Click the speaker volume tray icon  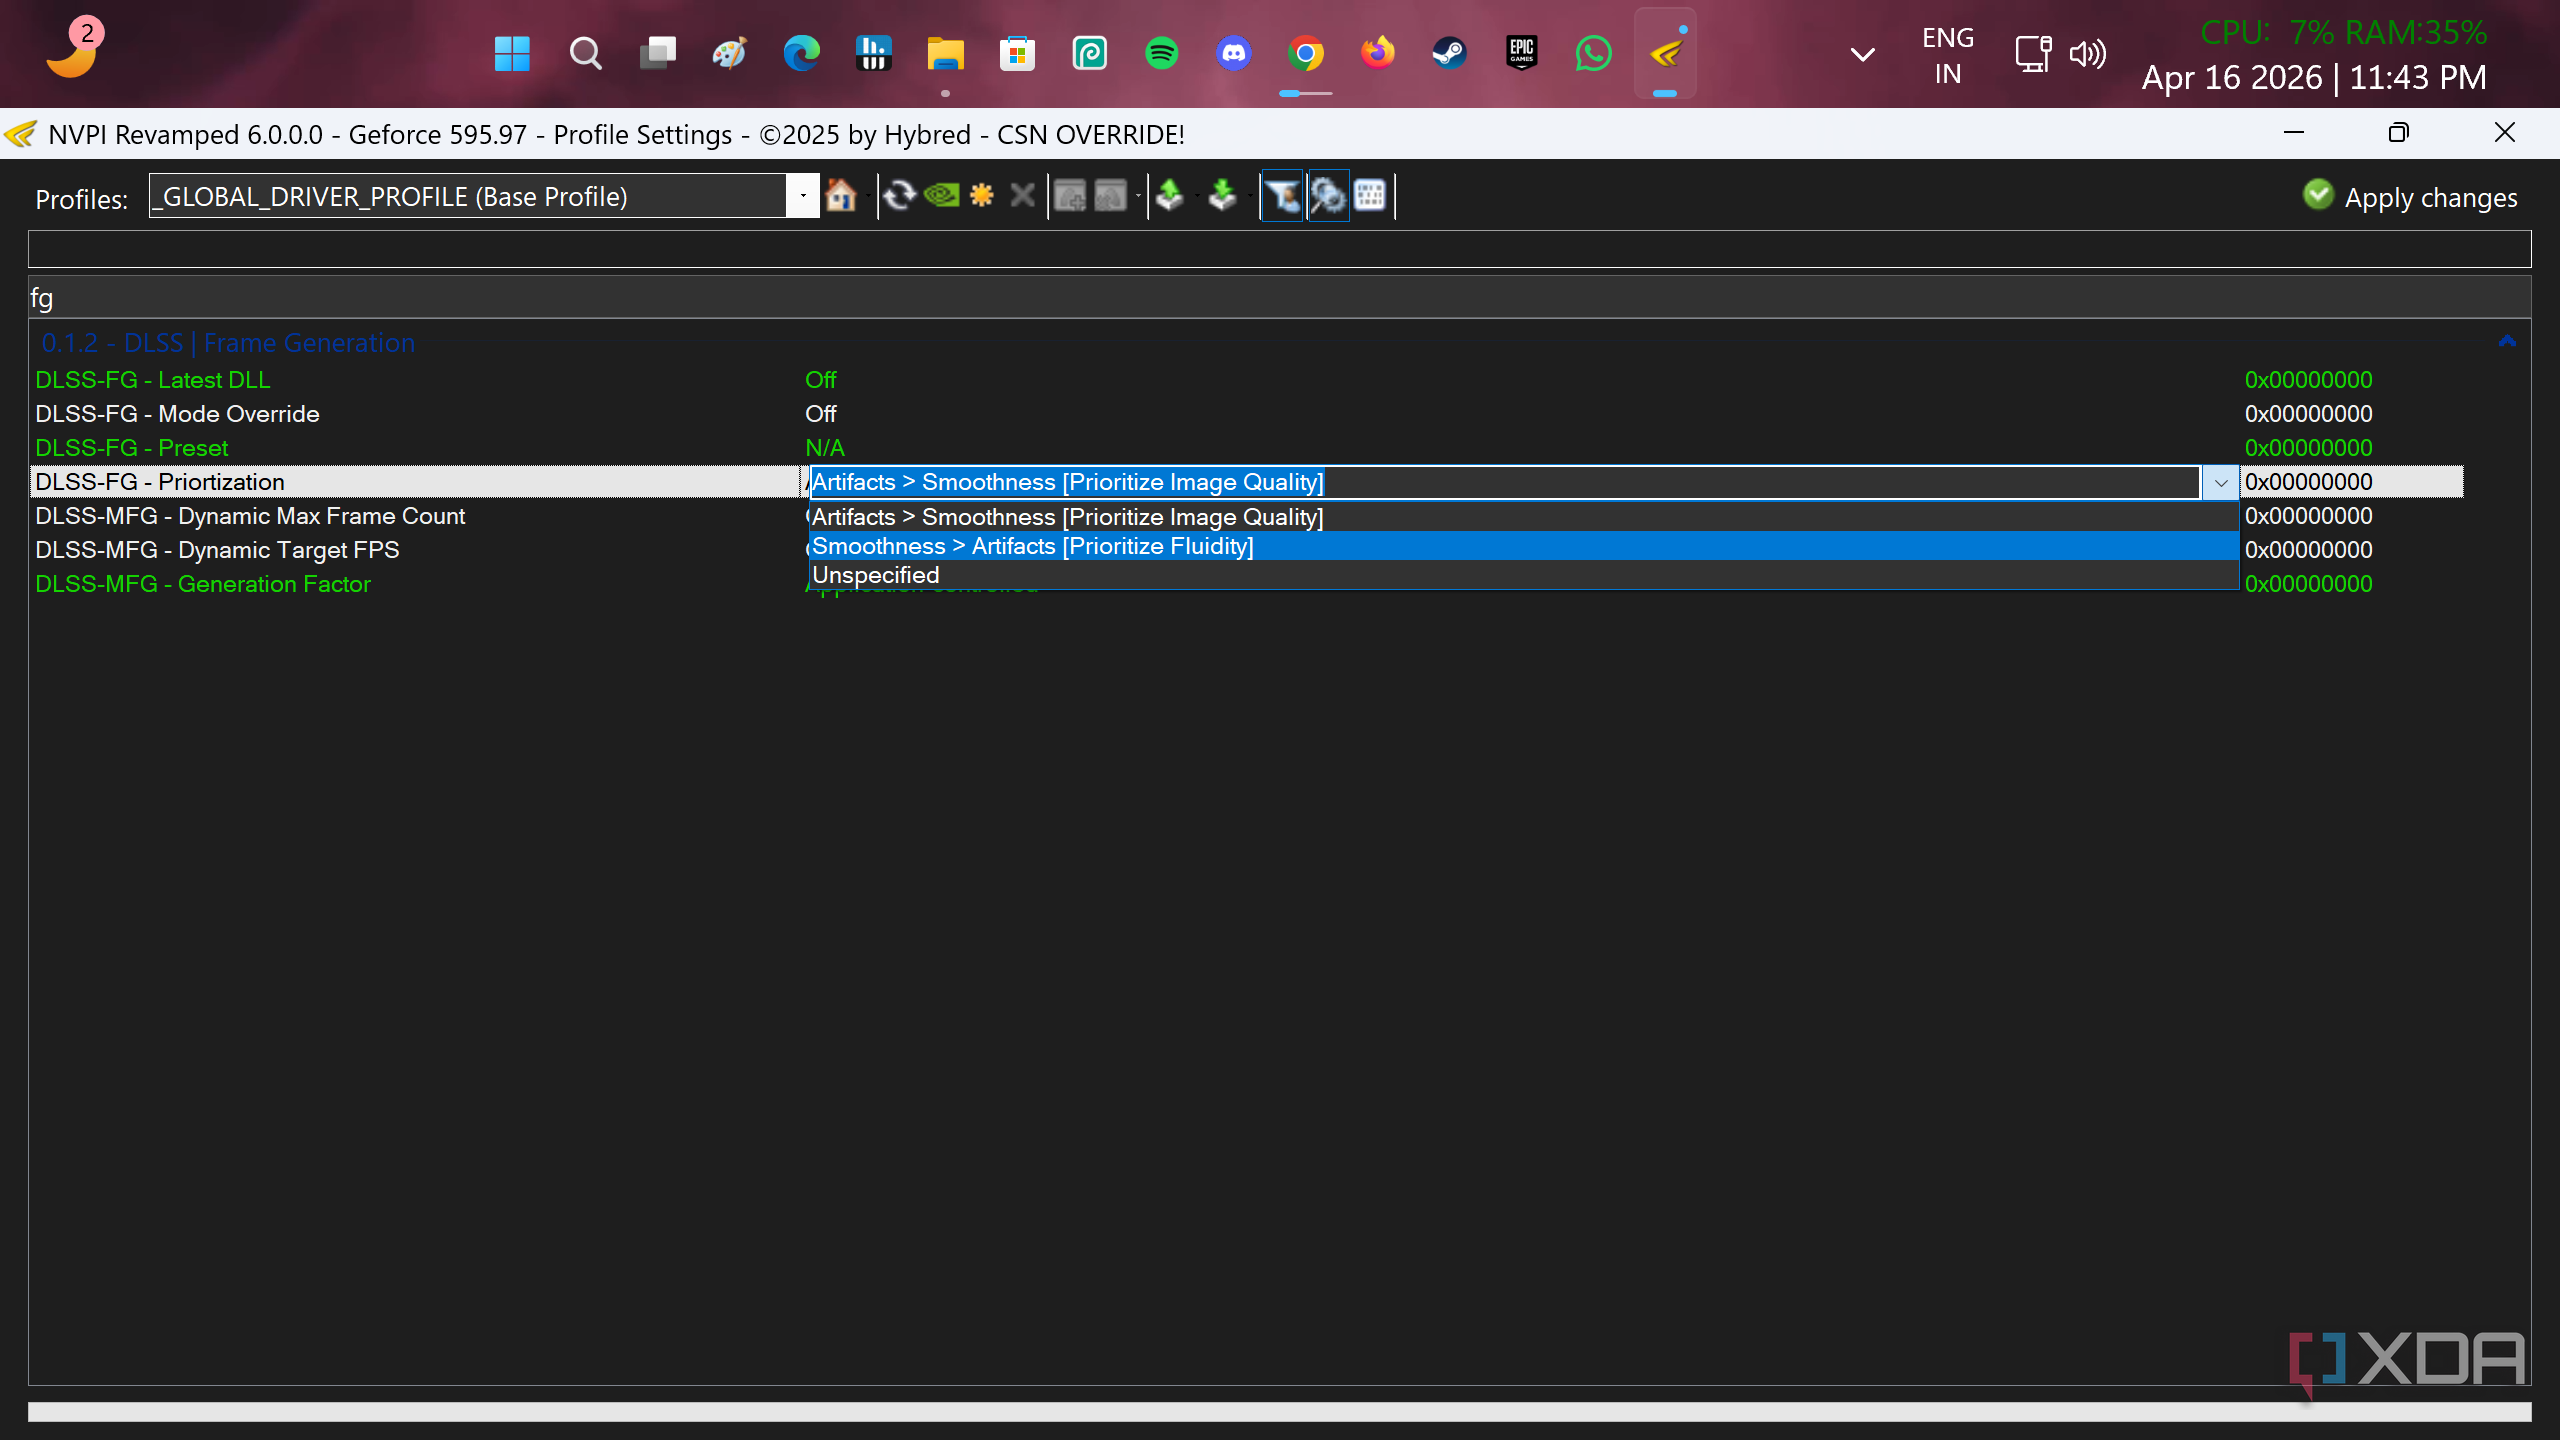point(2088,54)
